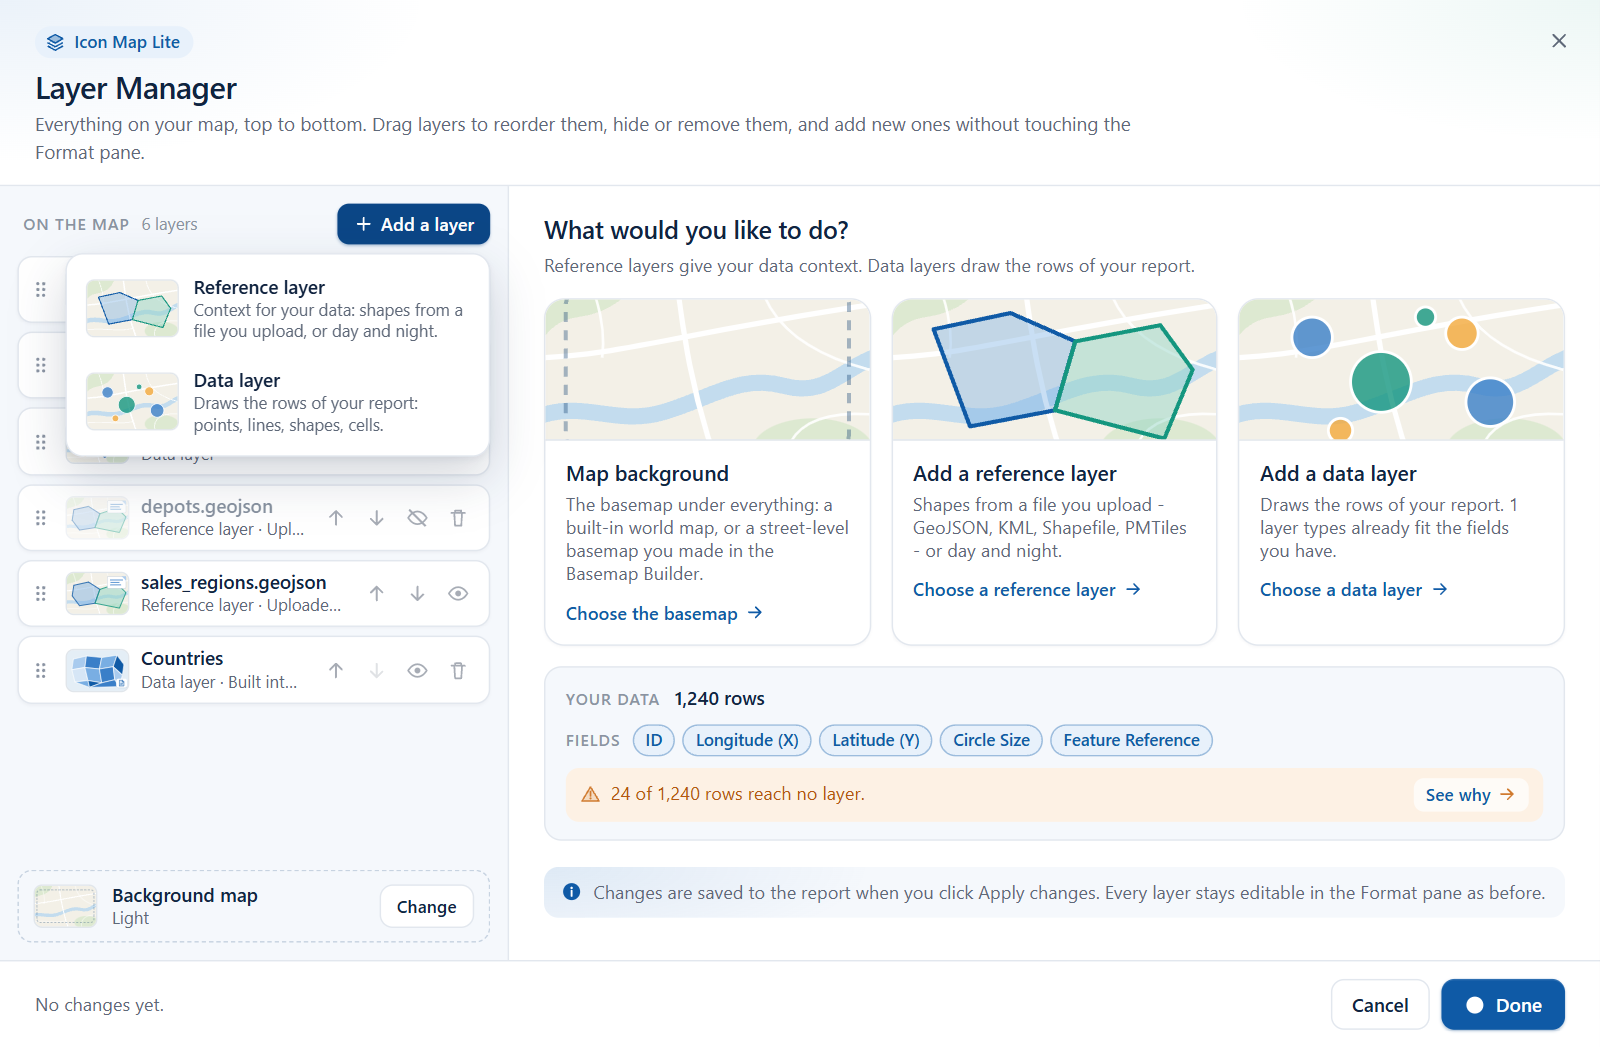Move depots.geojson layer down
This screenshot has height=1047, width=1600.
coord(377,518)
